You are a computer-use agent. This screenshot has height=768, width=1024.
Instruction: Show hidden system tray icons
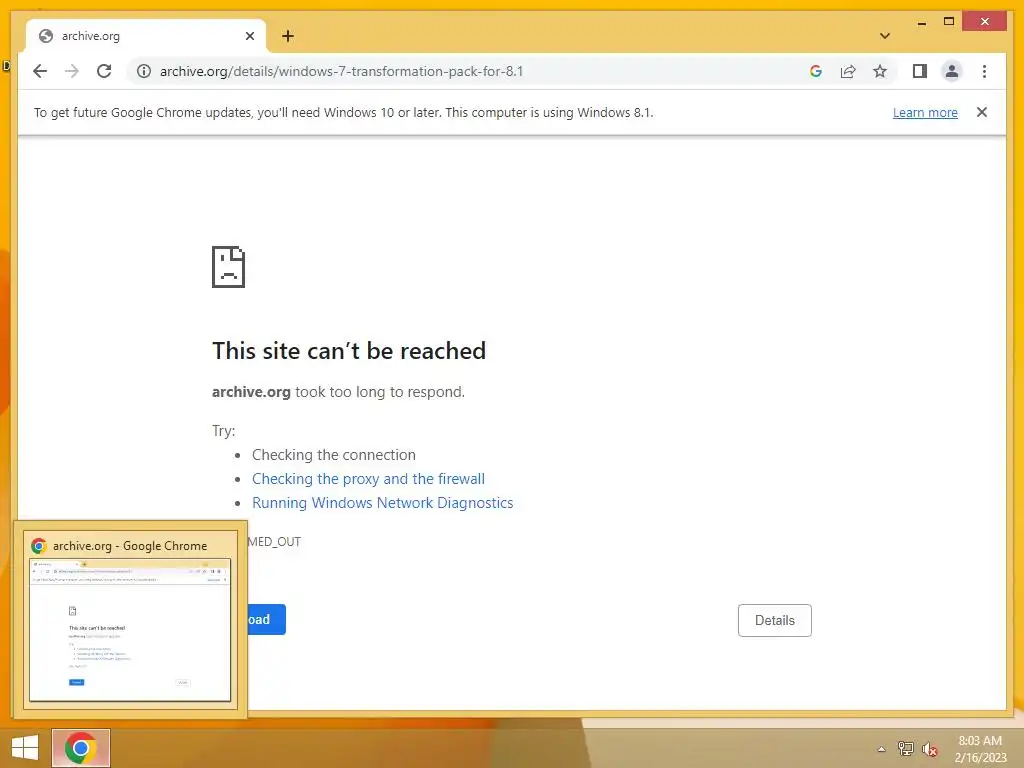tap(882, 749)
